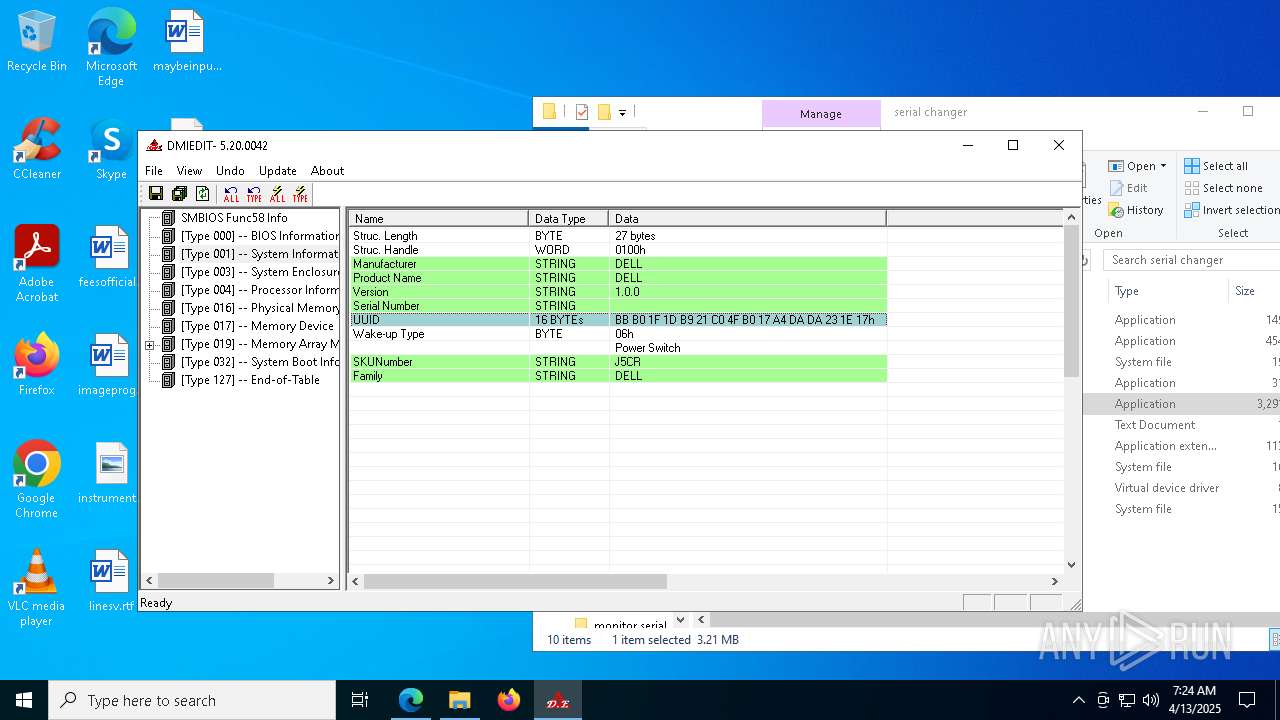Click the Undo TYPE toolbar icon

[x=254, y=194]
